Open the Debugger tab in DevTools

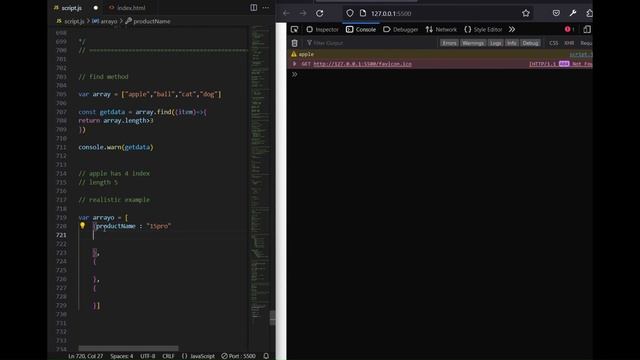click(x=400, y=29)
